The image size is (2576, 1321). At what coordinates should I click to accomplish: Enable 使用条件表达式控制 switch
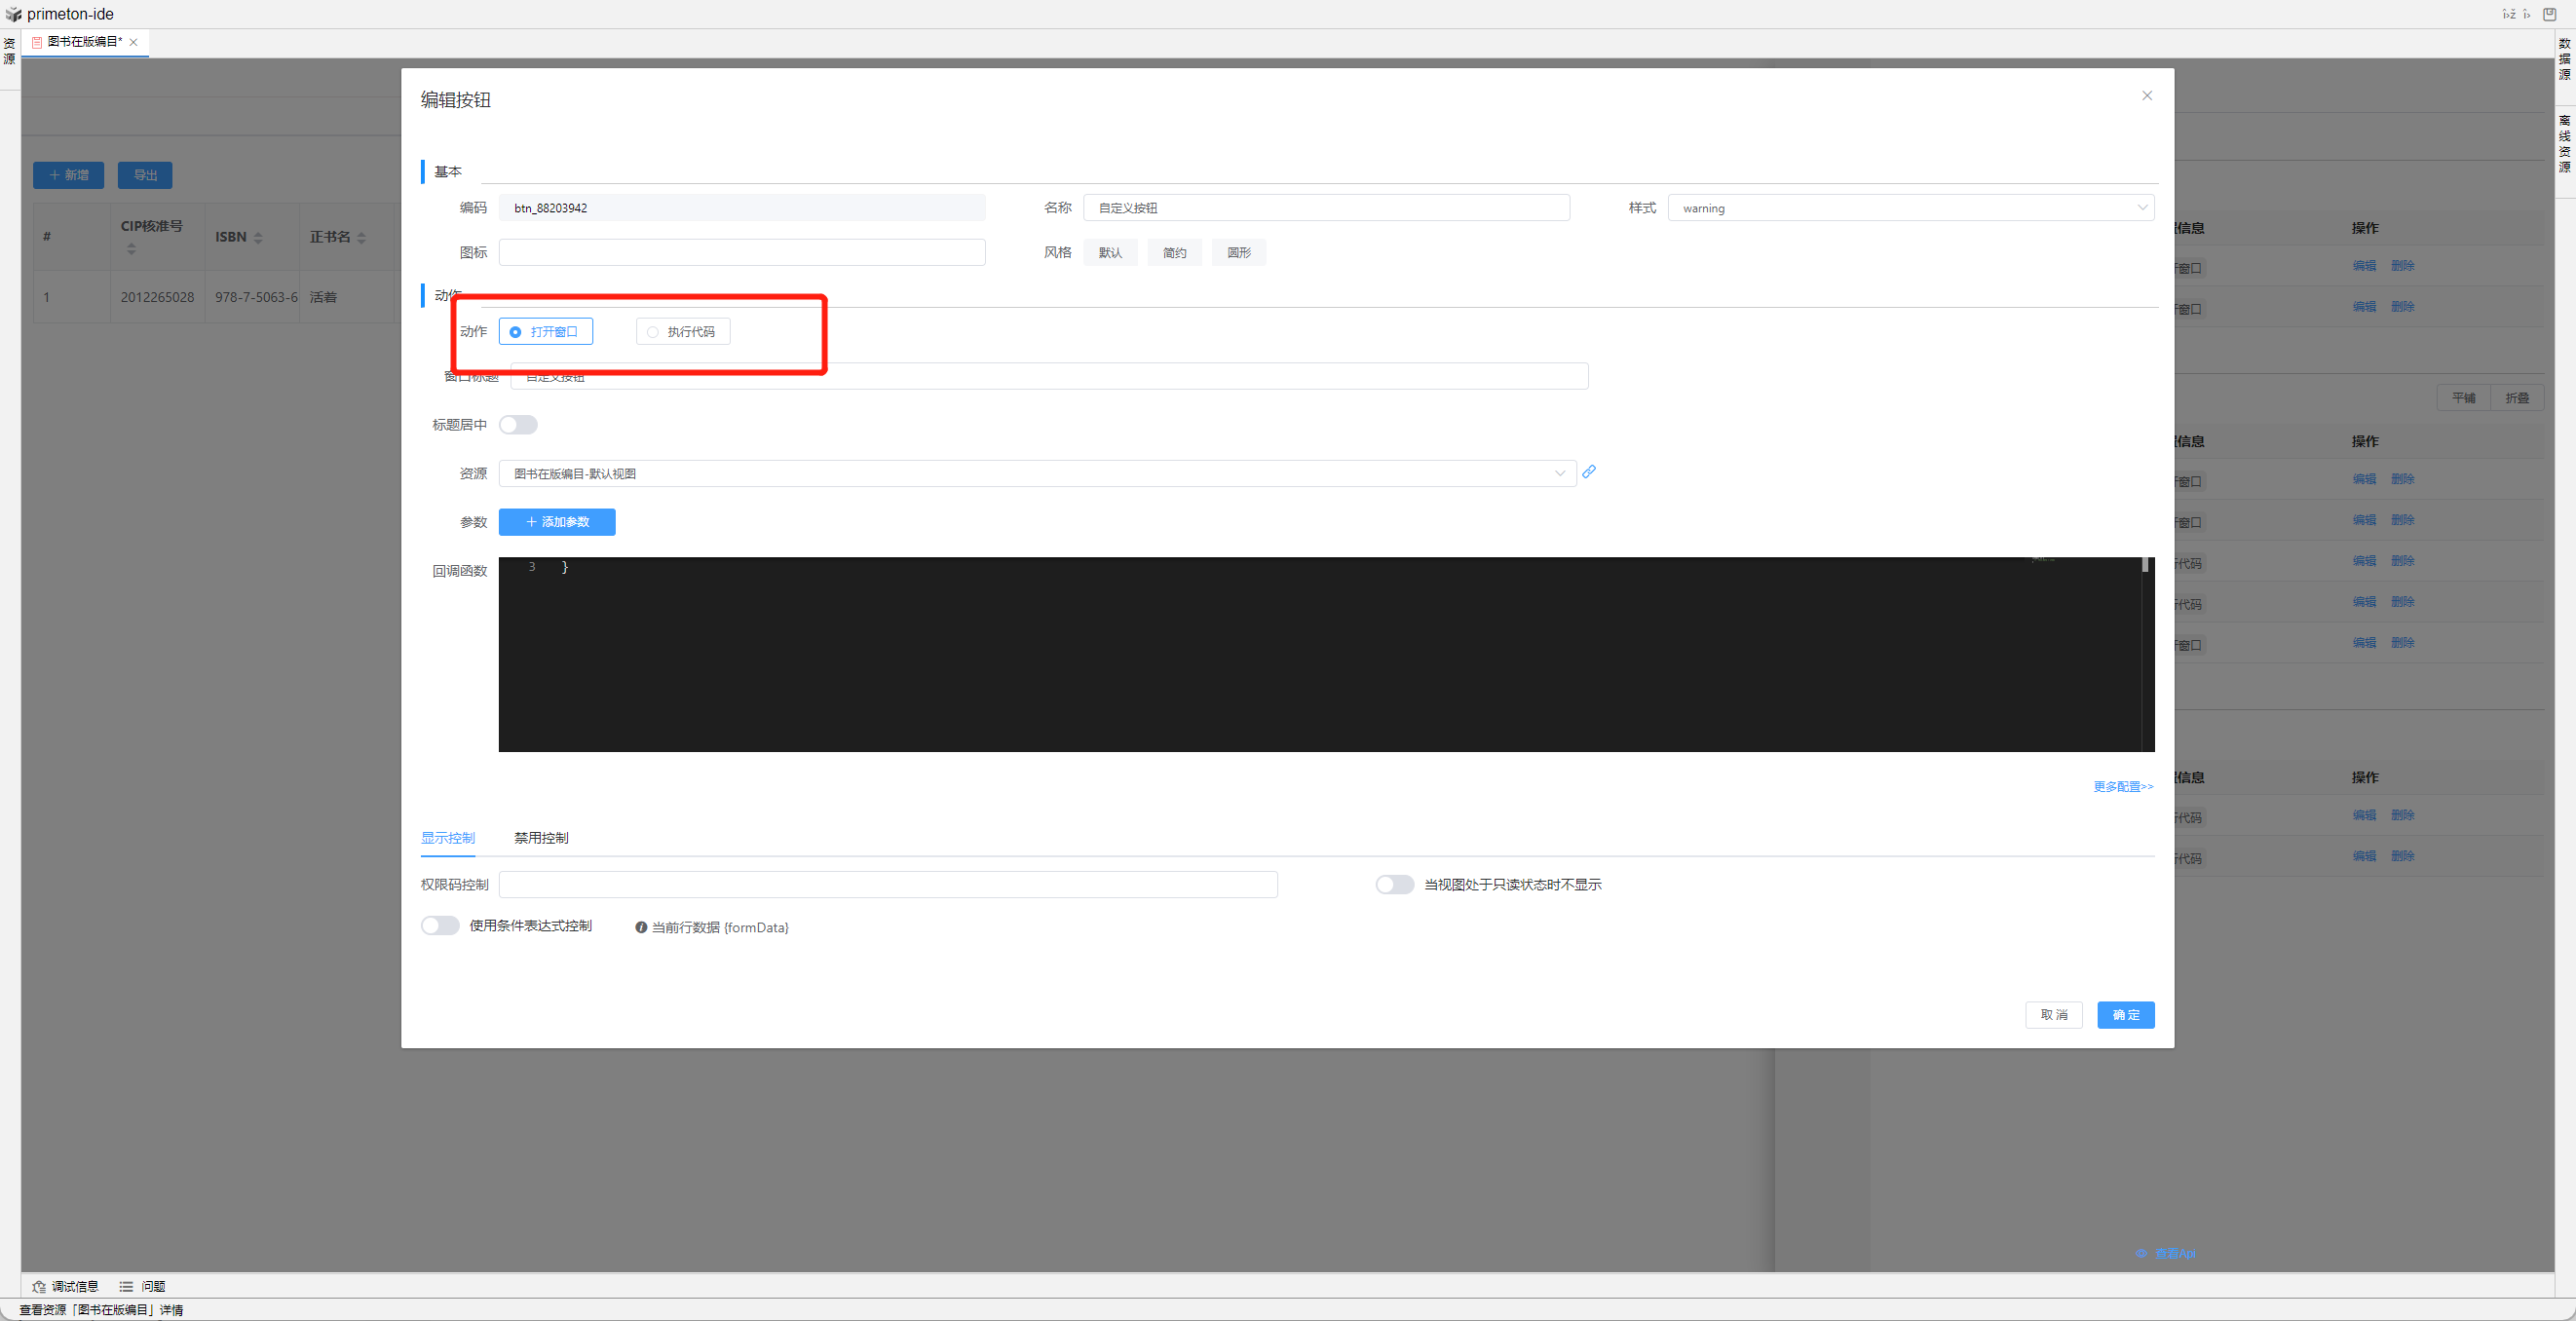tap(440, 926)
